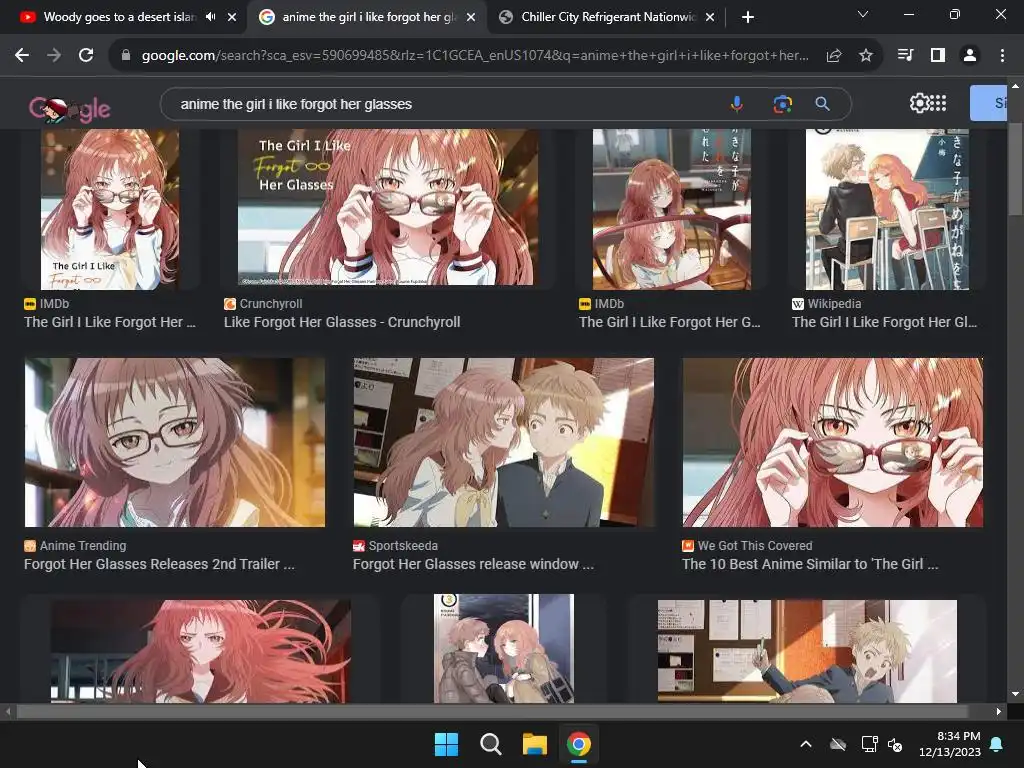Go back to the previous page
Viewport: 1024px width, 768px height.
22,56
